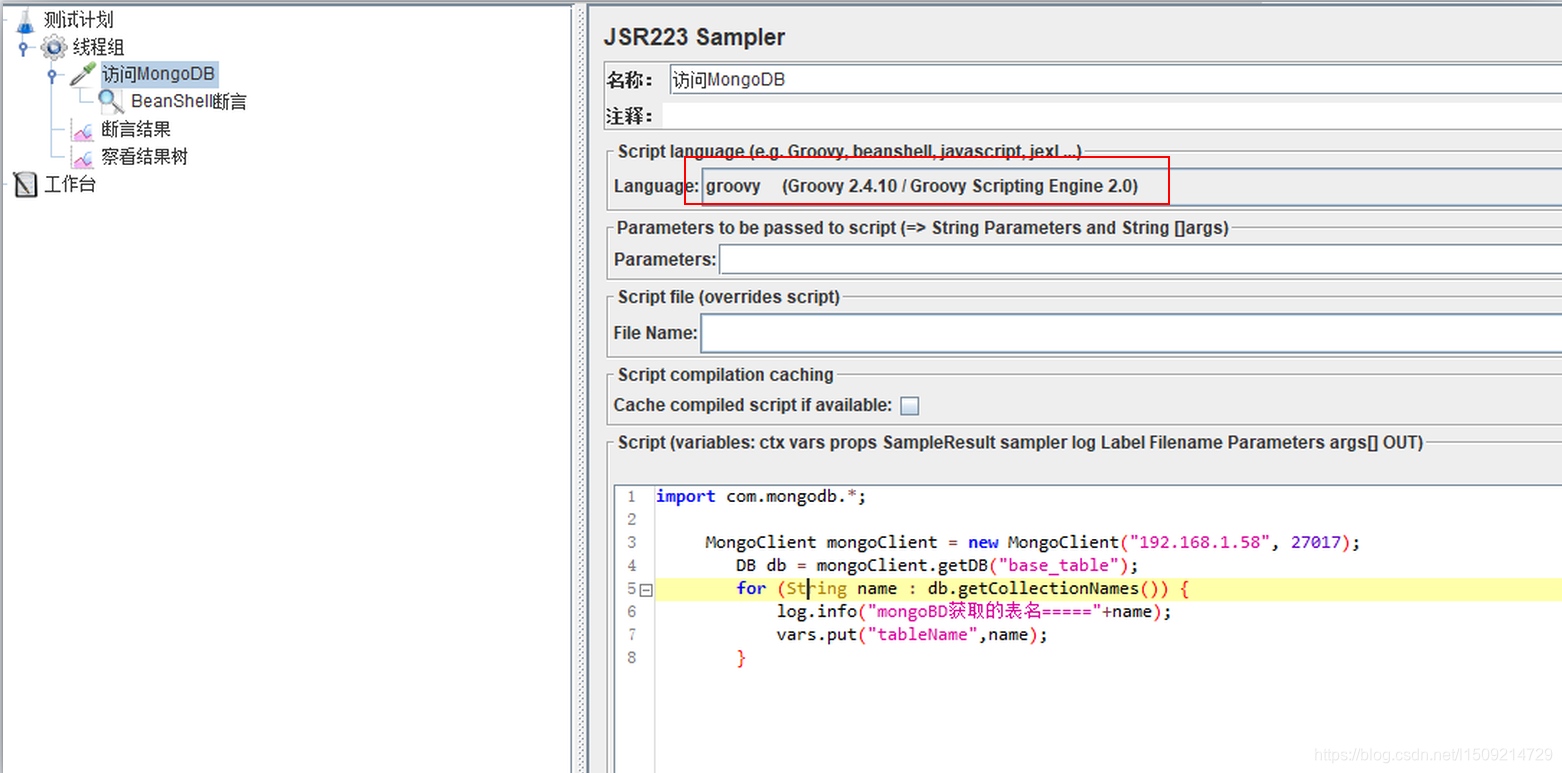Select 工作台 tree node

pyautogui.click(x=70, y=184)
